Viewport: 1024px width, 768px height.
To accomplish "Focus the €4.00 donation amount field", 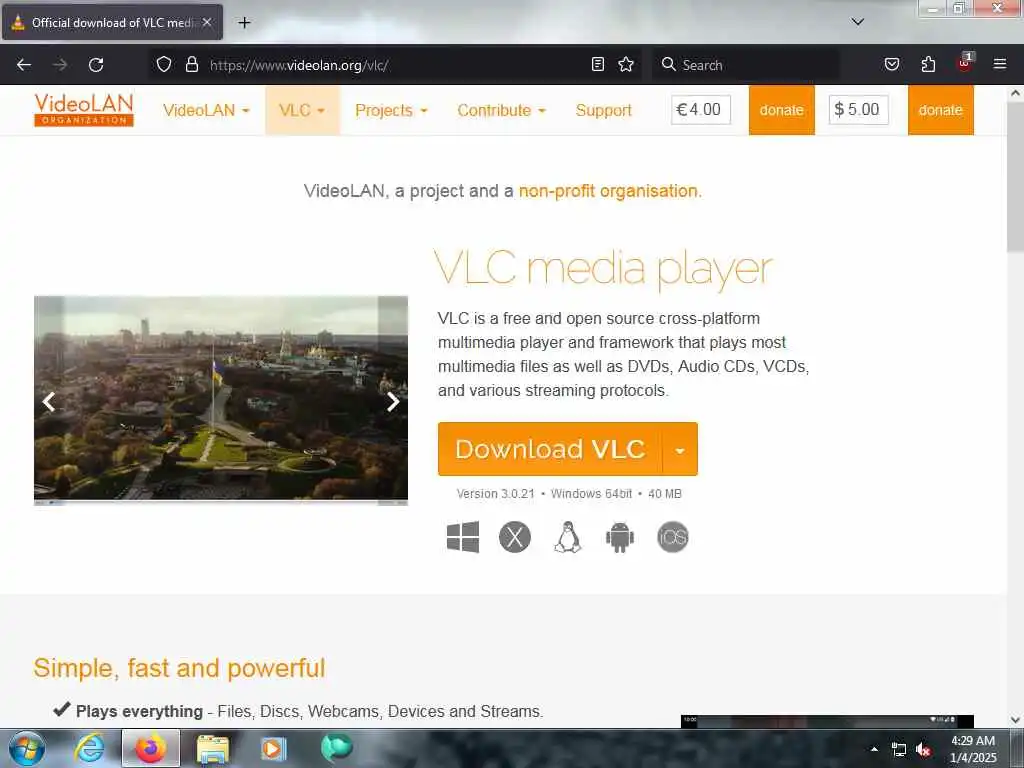I will (x=701, y=110).
